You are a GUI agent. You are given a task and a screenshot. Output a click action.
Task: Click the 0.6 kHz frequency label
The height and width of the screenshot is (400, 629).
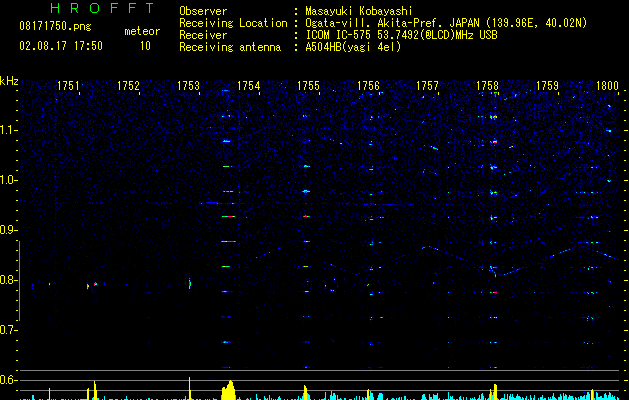click(8, 380)
